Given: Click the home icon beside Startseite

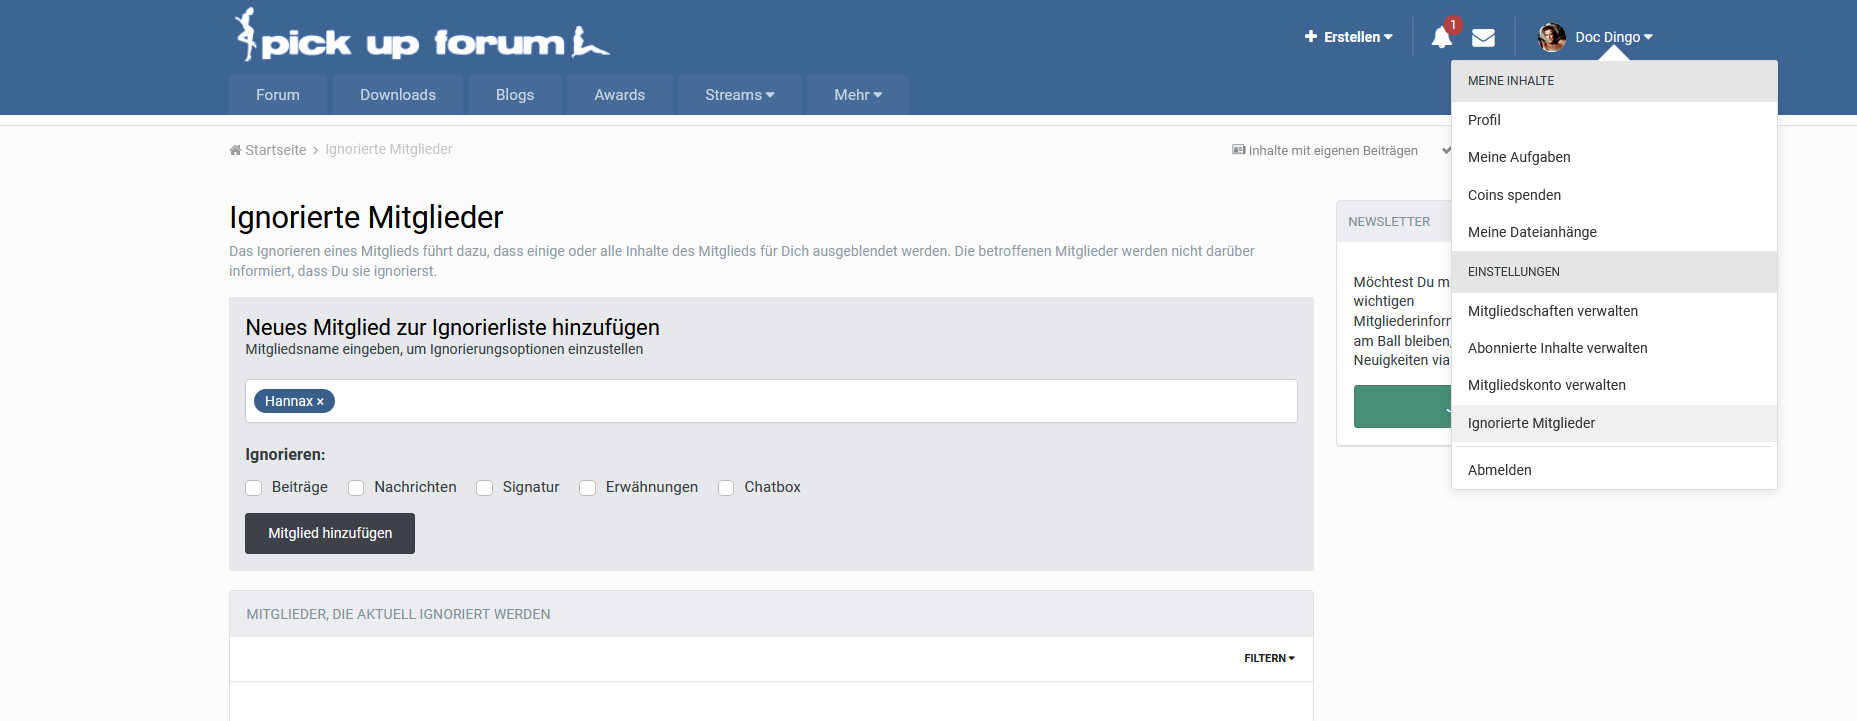Looking at the screenshot, I should 235,150.
